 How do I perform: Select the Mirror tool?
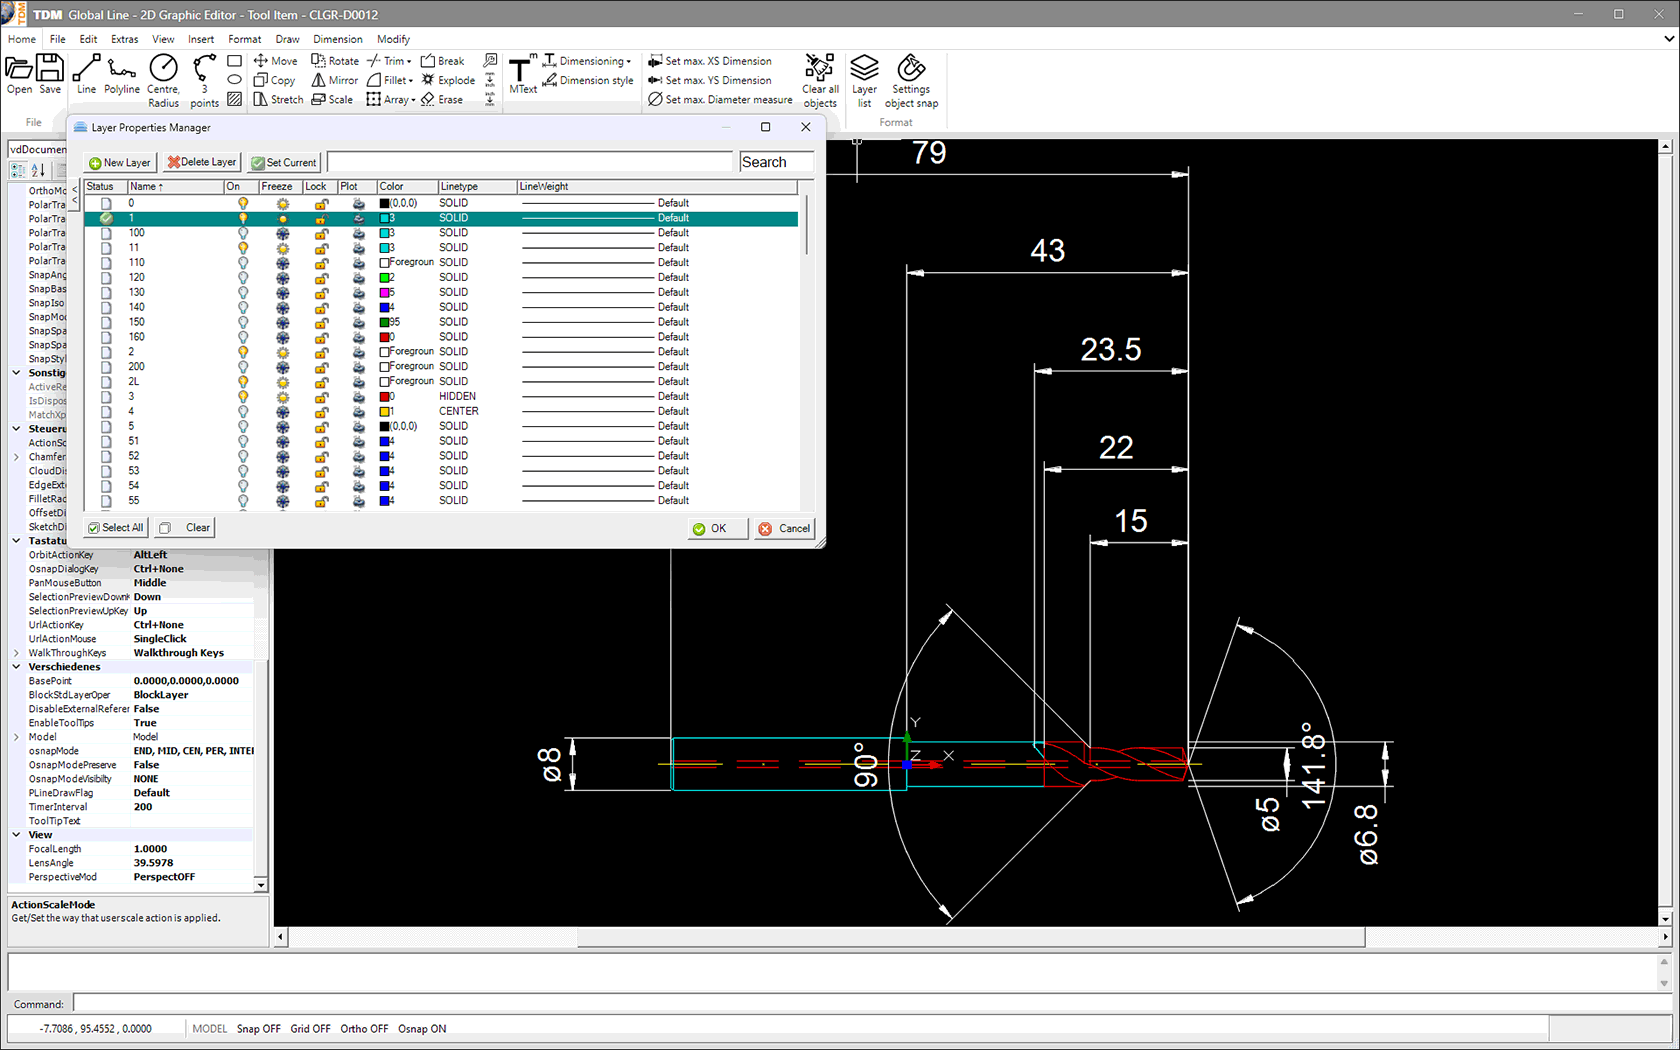(334, 80)
